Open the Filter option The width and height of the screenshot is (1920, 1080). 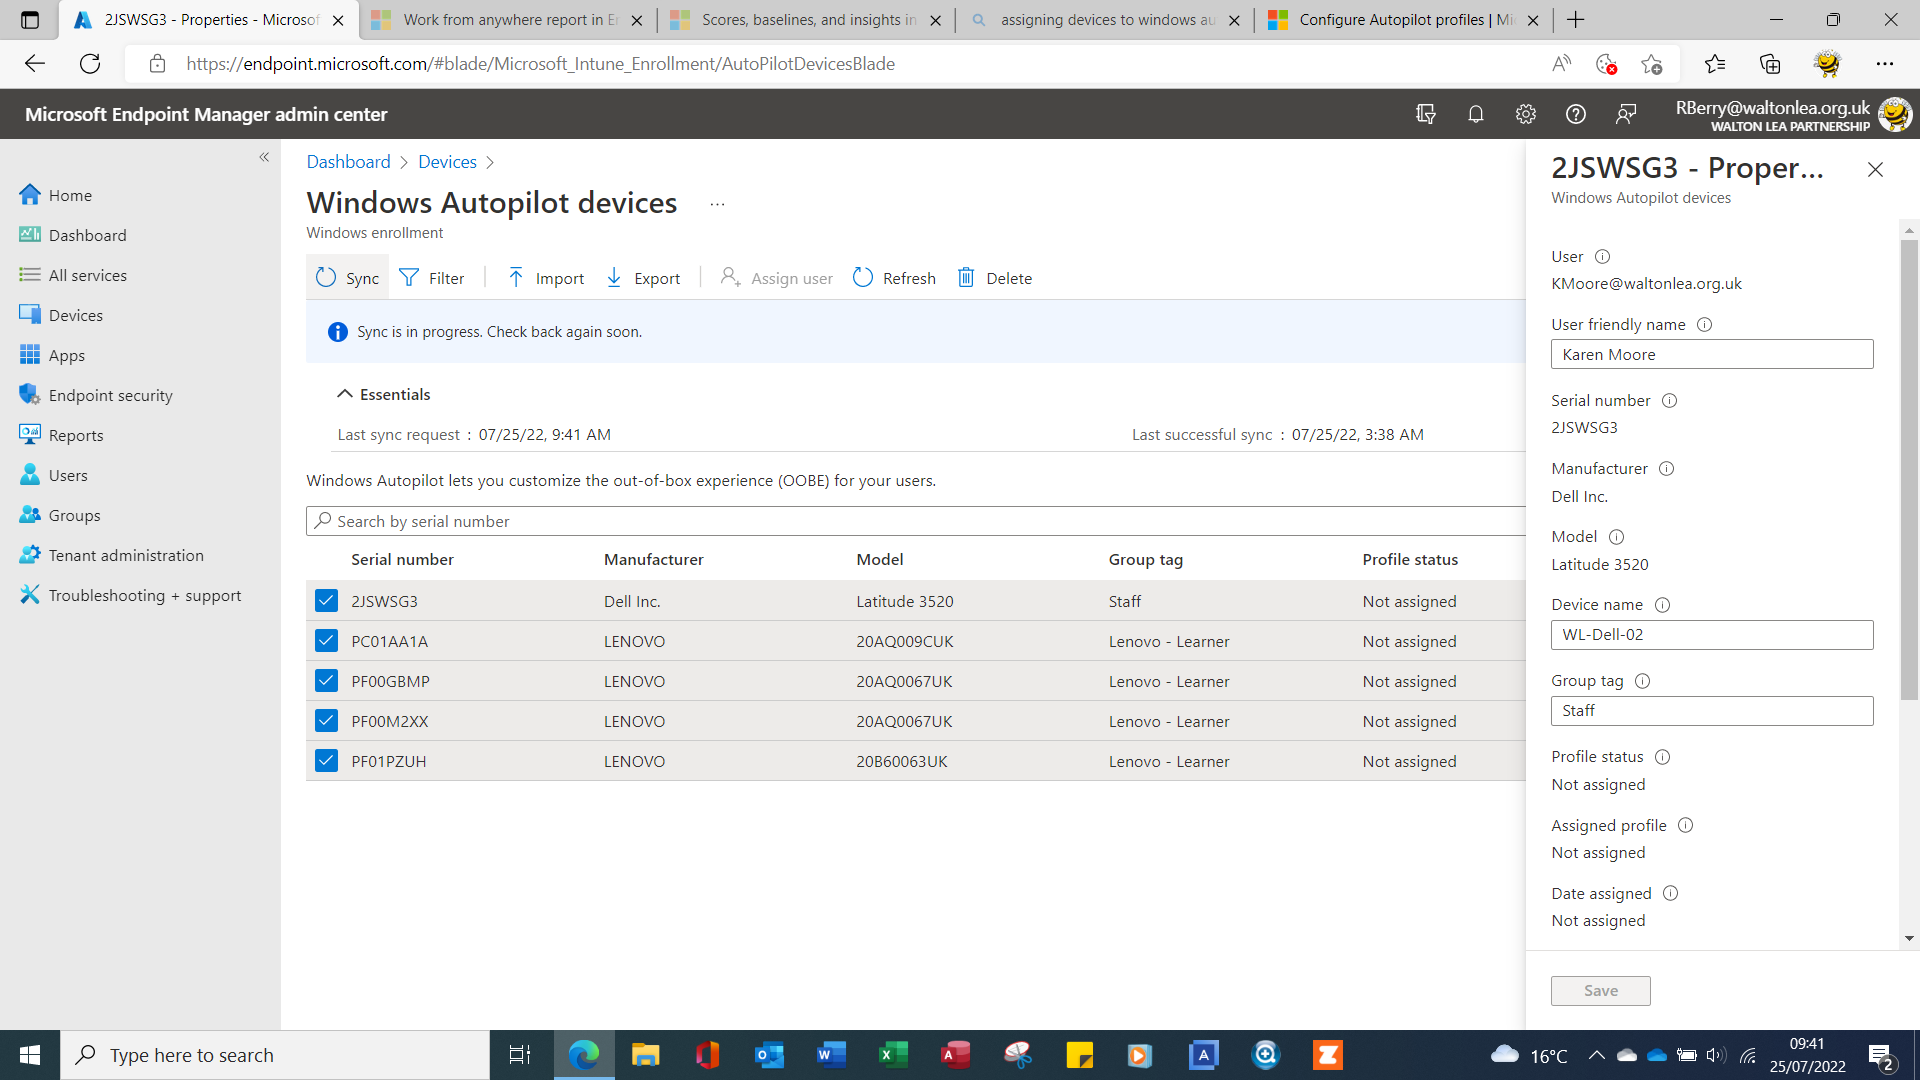[x=432, y=278]
